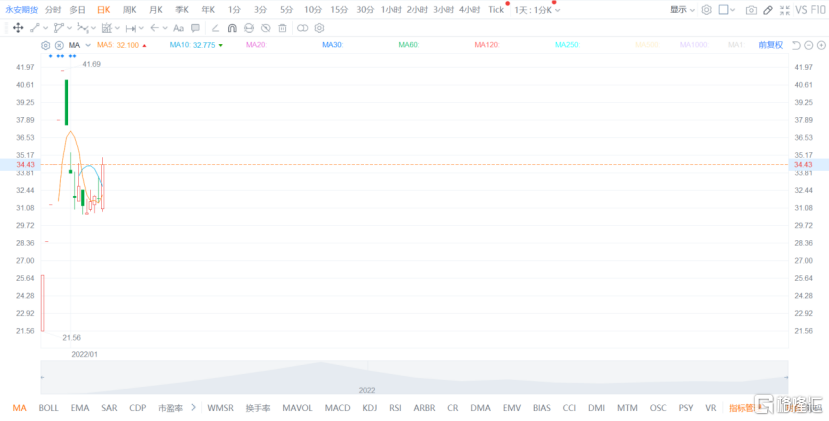Click the collapse fullscreen arrows icon

[x=786, y=10]
